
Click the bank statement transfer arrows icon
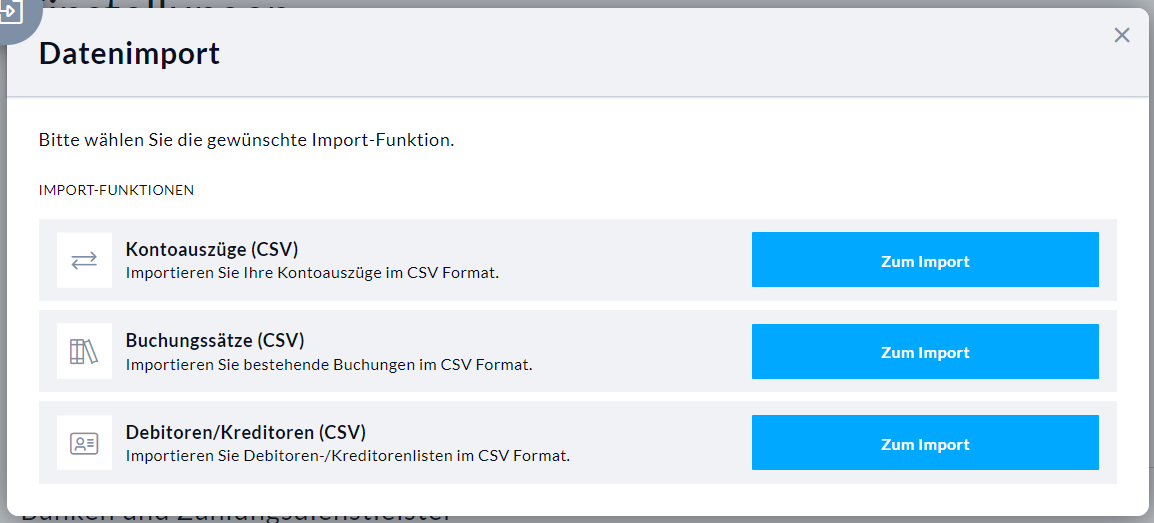[84, 260]
